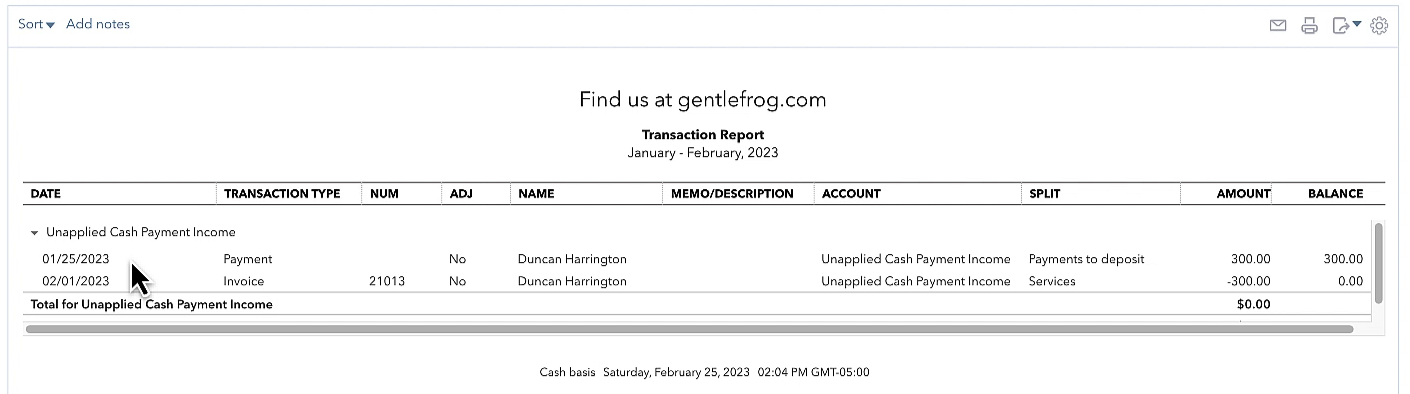The image size is (1410, 394).
Task: Click the Find us at gentlefrog.com header
Action: [x=702, y=100]
